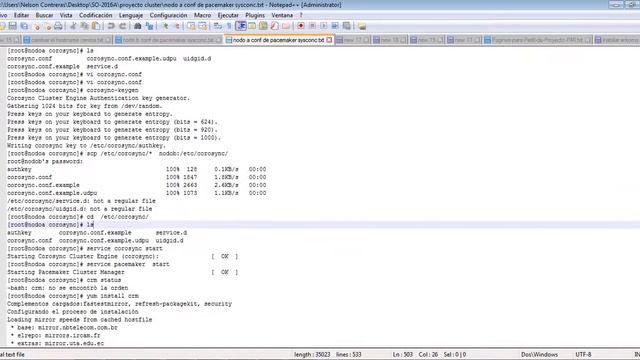The width and height of the screenshot is (640, 360).
Task: Click the 'yum install crm' command line
Action: tap(73, 296)
